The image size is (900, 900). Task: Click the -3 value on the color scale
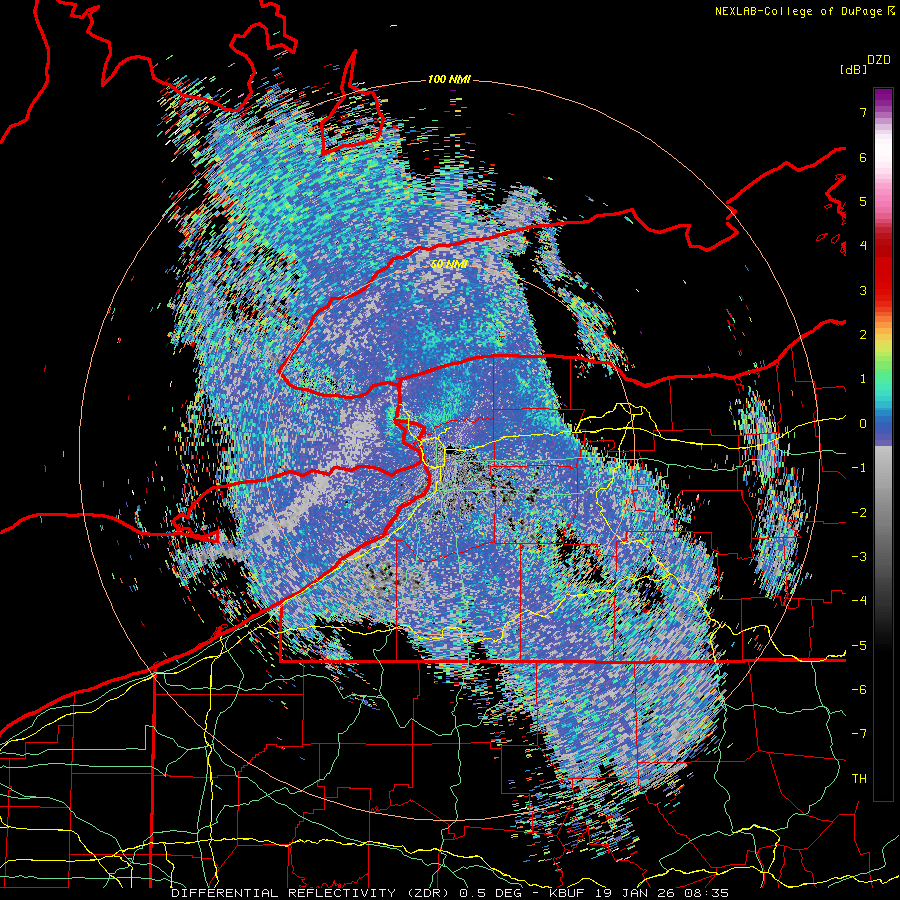859,557
